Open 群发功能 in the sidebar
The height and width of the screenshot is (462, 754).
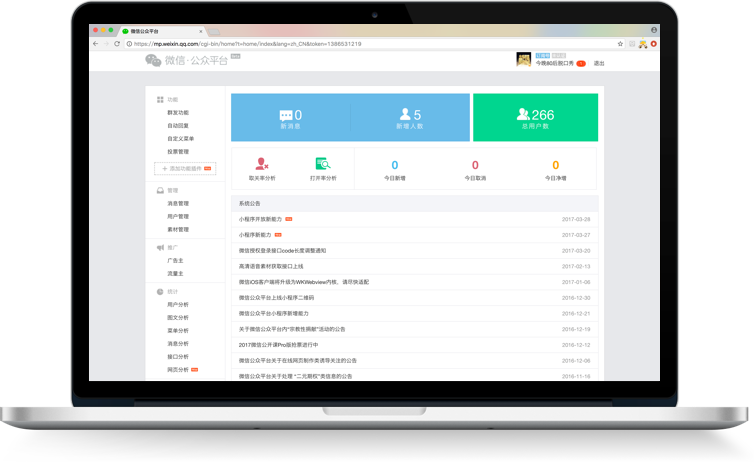click(x=178, y=112)
